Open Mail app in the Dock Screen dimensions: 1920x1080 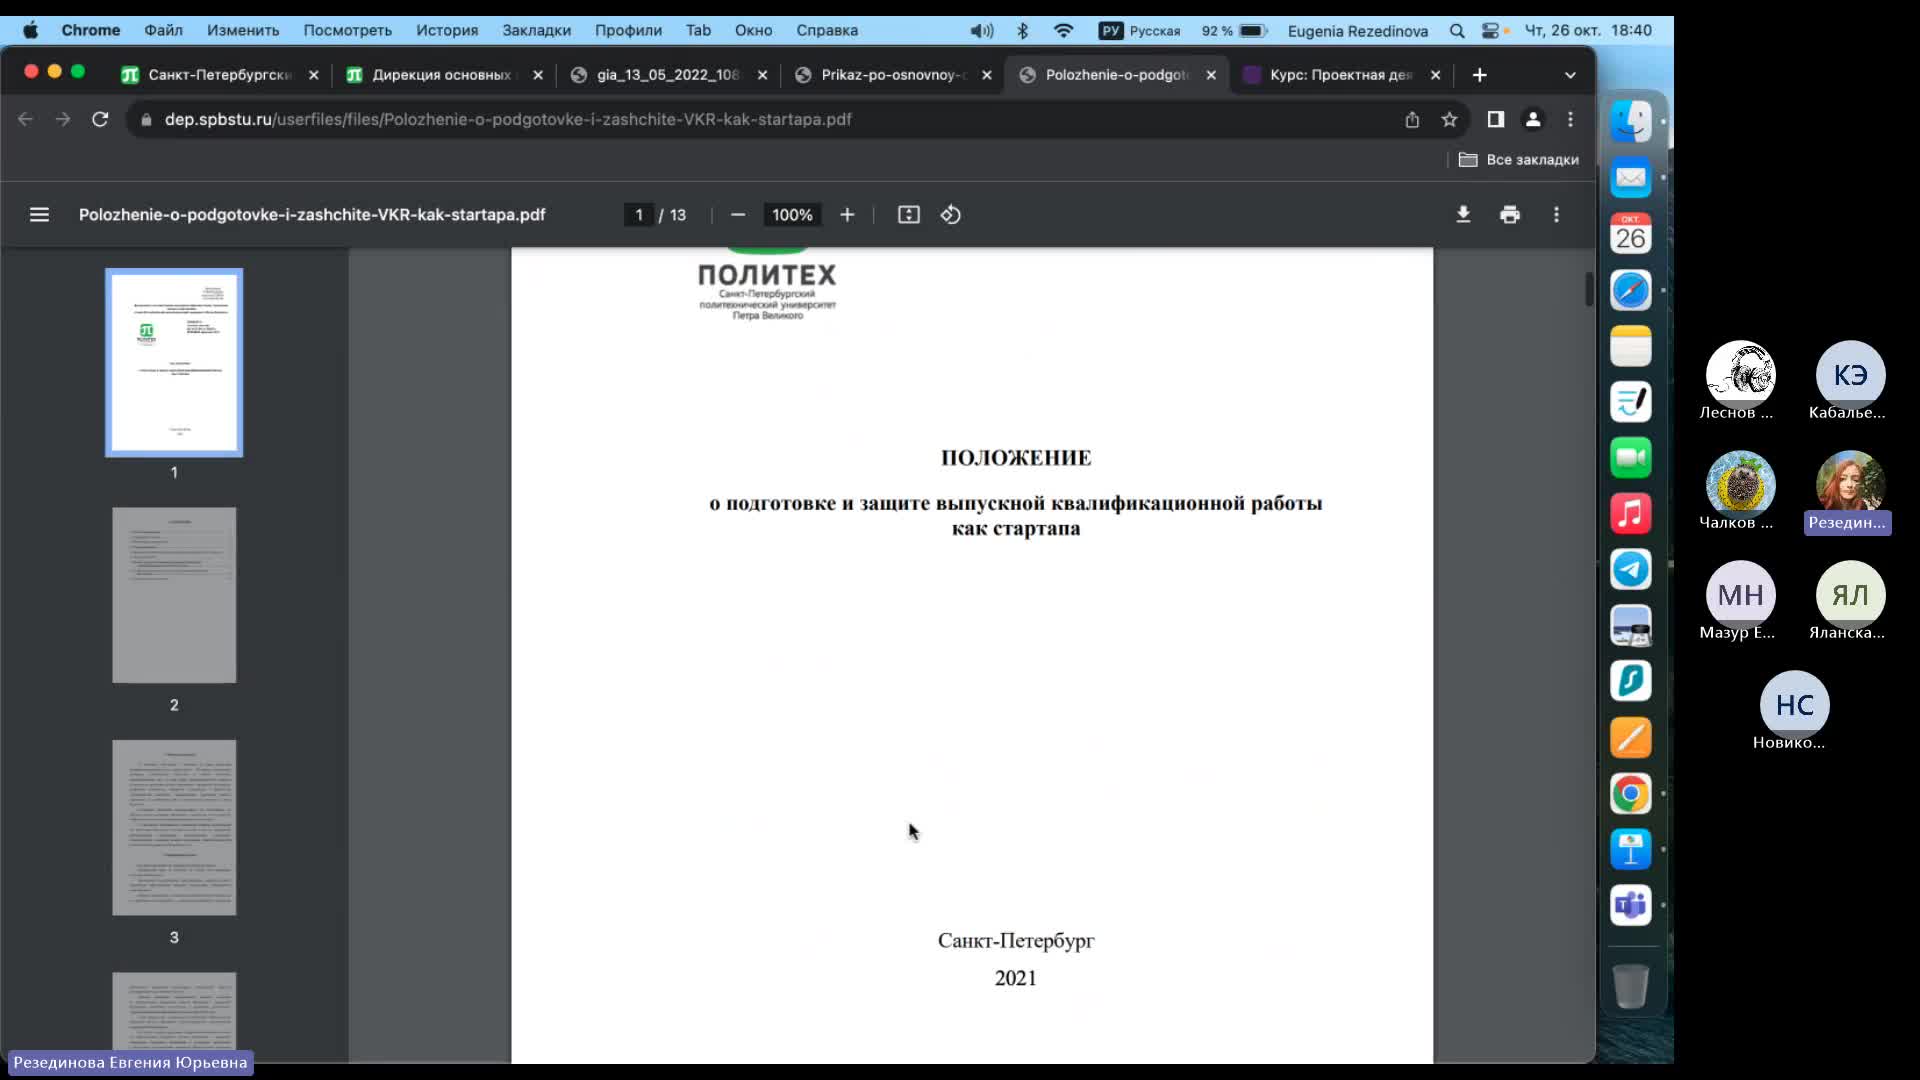[1631, 178]
